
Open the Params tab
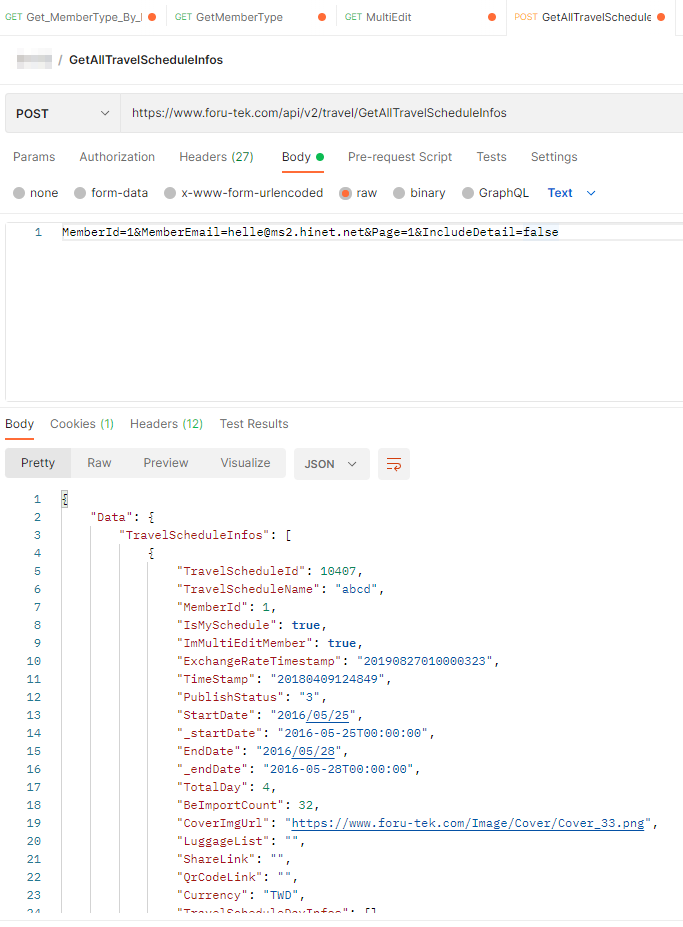(x=34, y=157)
